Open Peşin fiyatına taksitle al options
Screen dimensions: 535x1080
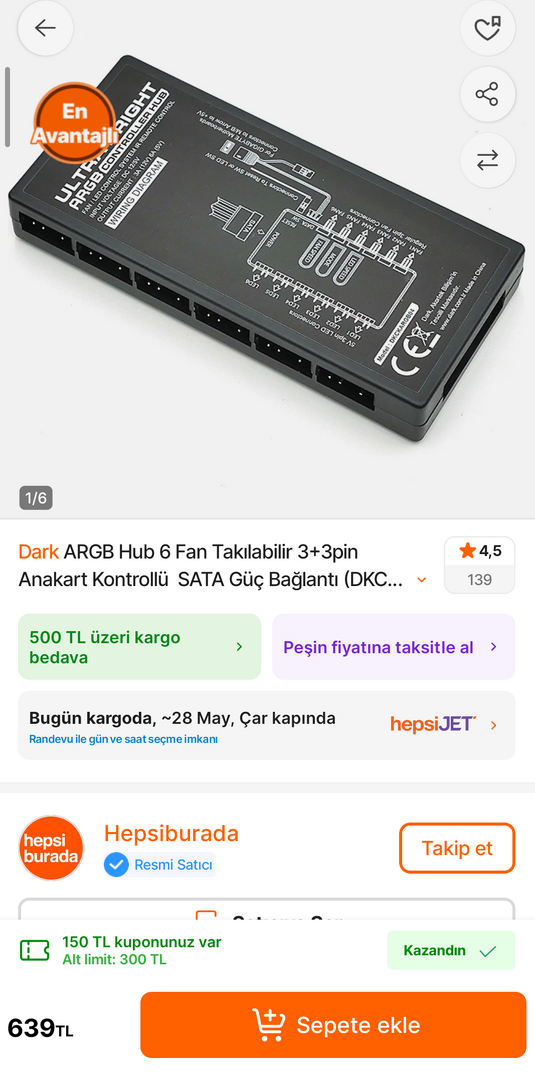pos(394,647)
